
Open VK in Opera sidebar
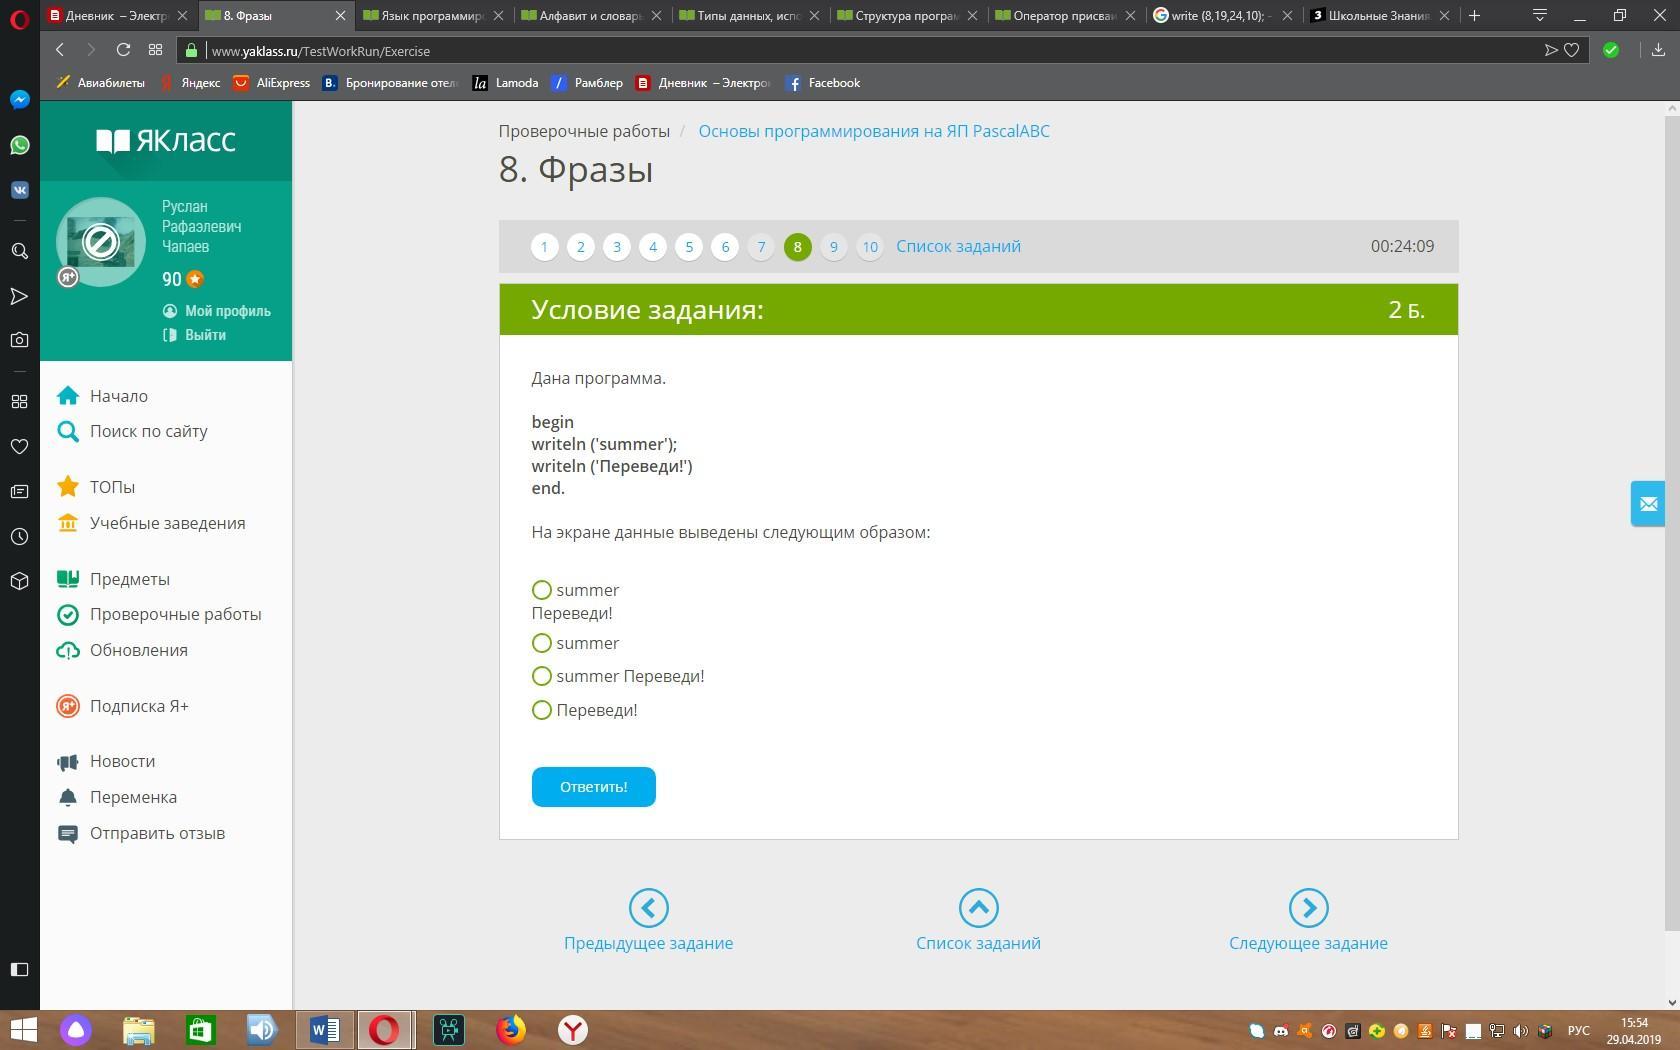coord(19,190)
